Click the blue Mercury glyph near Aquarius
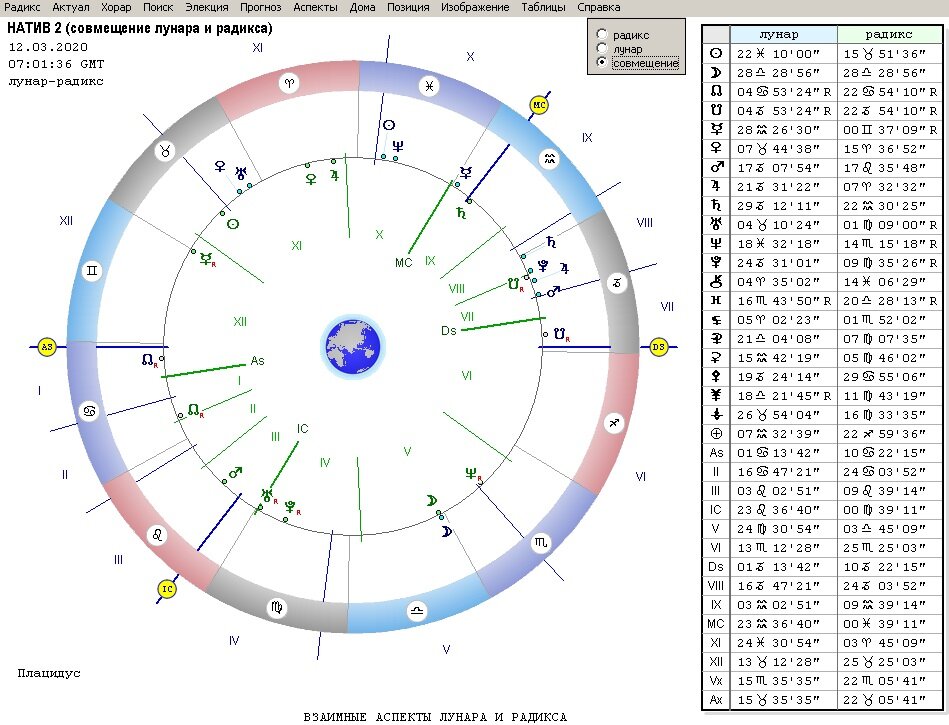Image resolution: width=949 pixels, height=725 pixels. click(x=465, y=173)
